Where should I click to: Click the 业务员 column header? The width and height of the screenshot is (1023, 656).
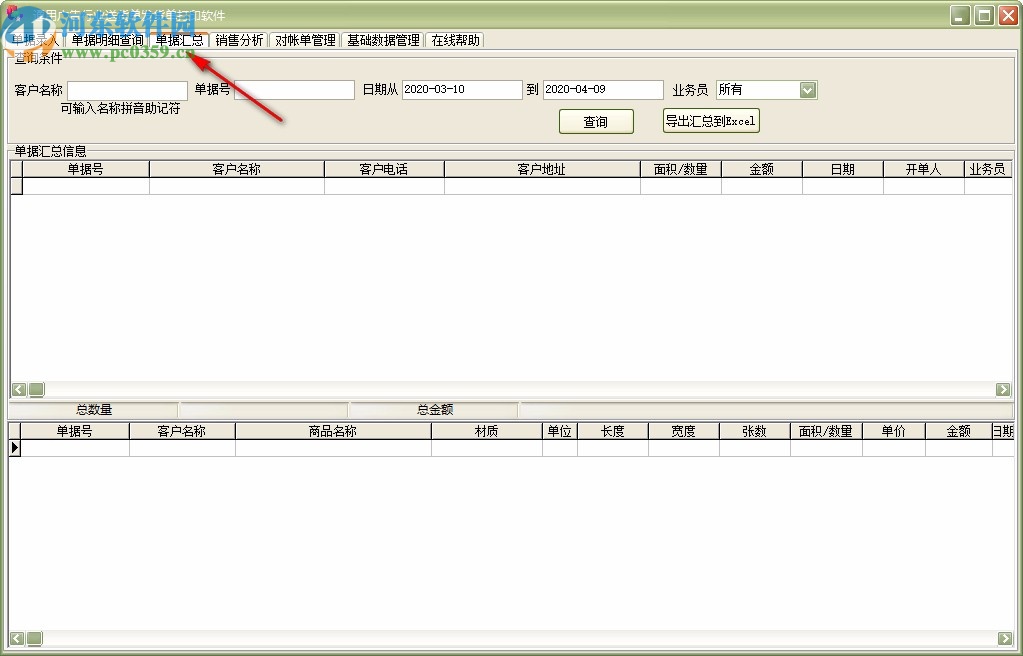click(x=988, y=169)
